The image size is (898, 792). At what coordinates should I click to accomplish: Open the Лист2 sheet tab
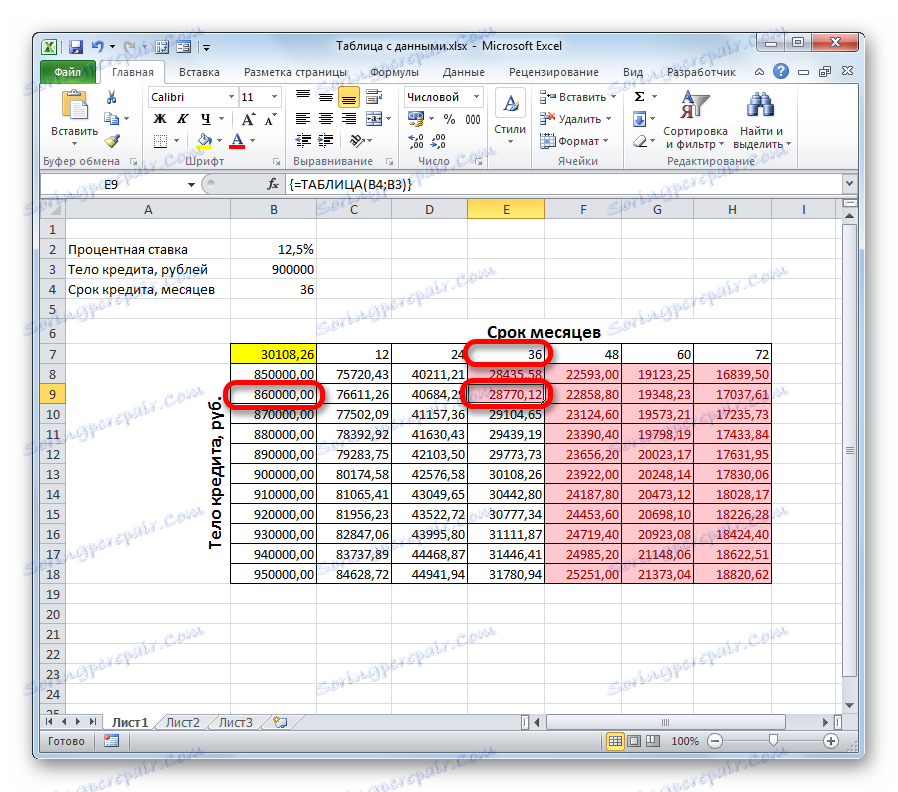183,722
